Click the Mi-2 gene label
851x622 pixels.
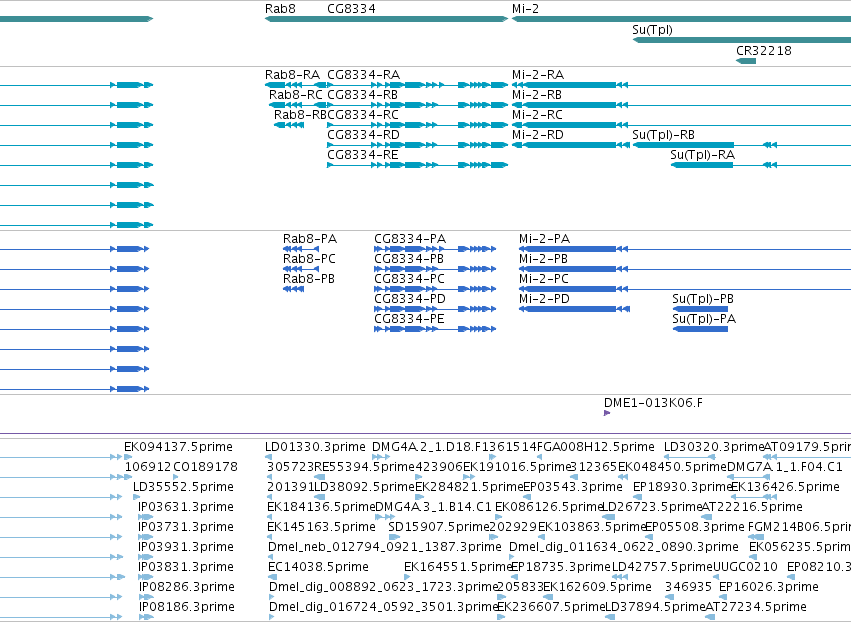click(525, 9)
